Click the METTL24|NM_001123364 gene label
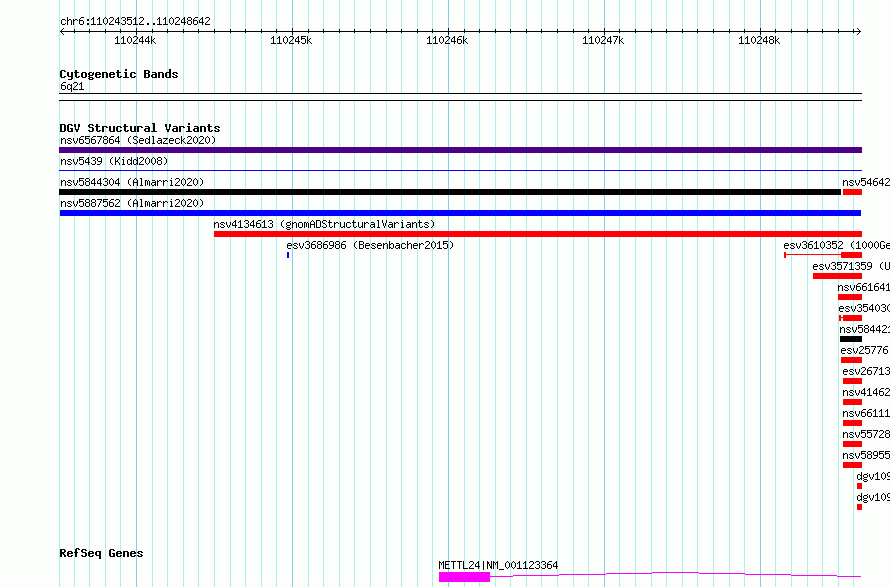The width and height of the screenshot is (890, 587). [x=498, y=565]
